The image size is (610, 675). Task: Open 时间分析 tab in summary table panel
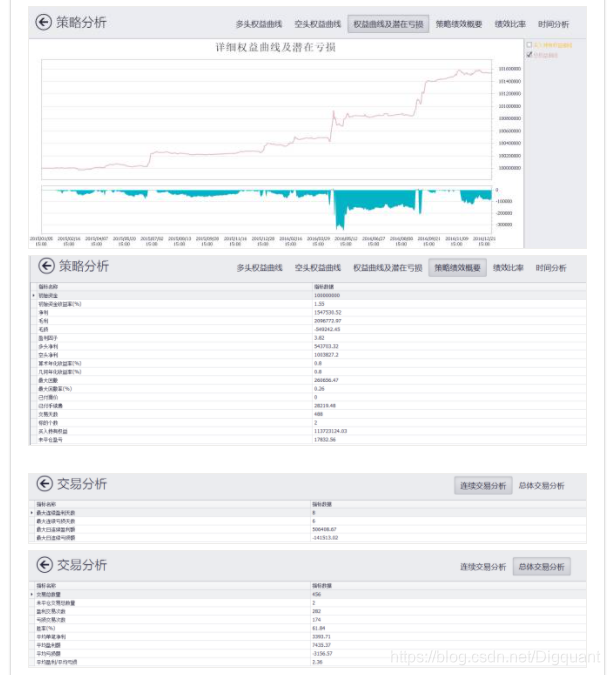551,268
